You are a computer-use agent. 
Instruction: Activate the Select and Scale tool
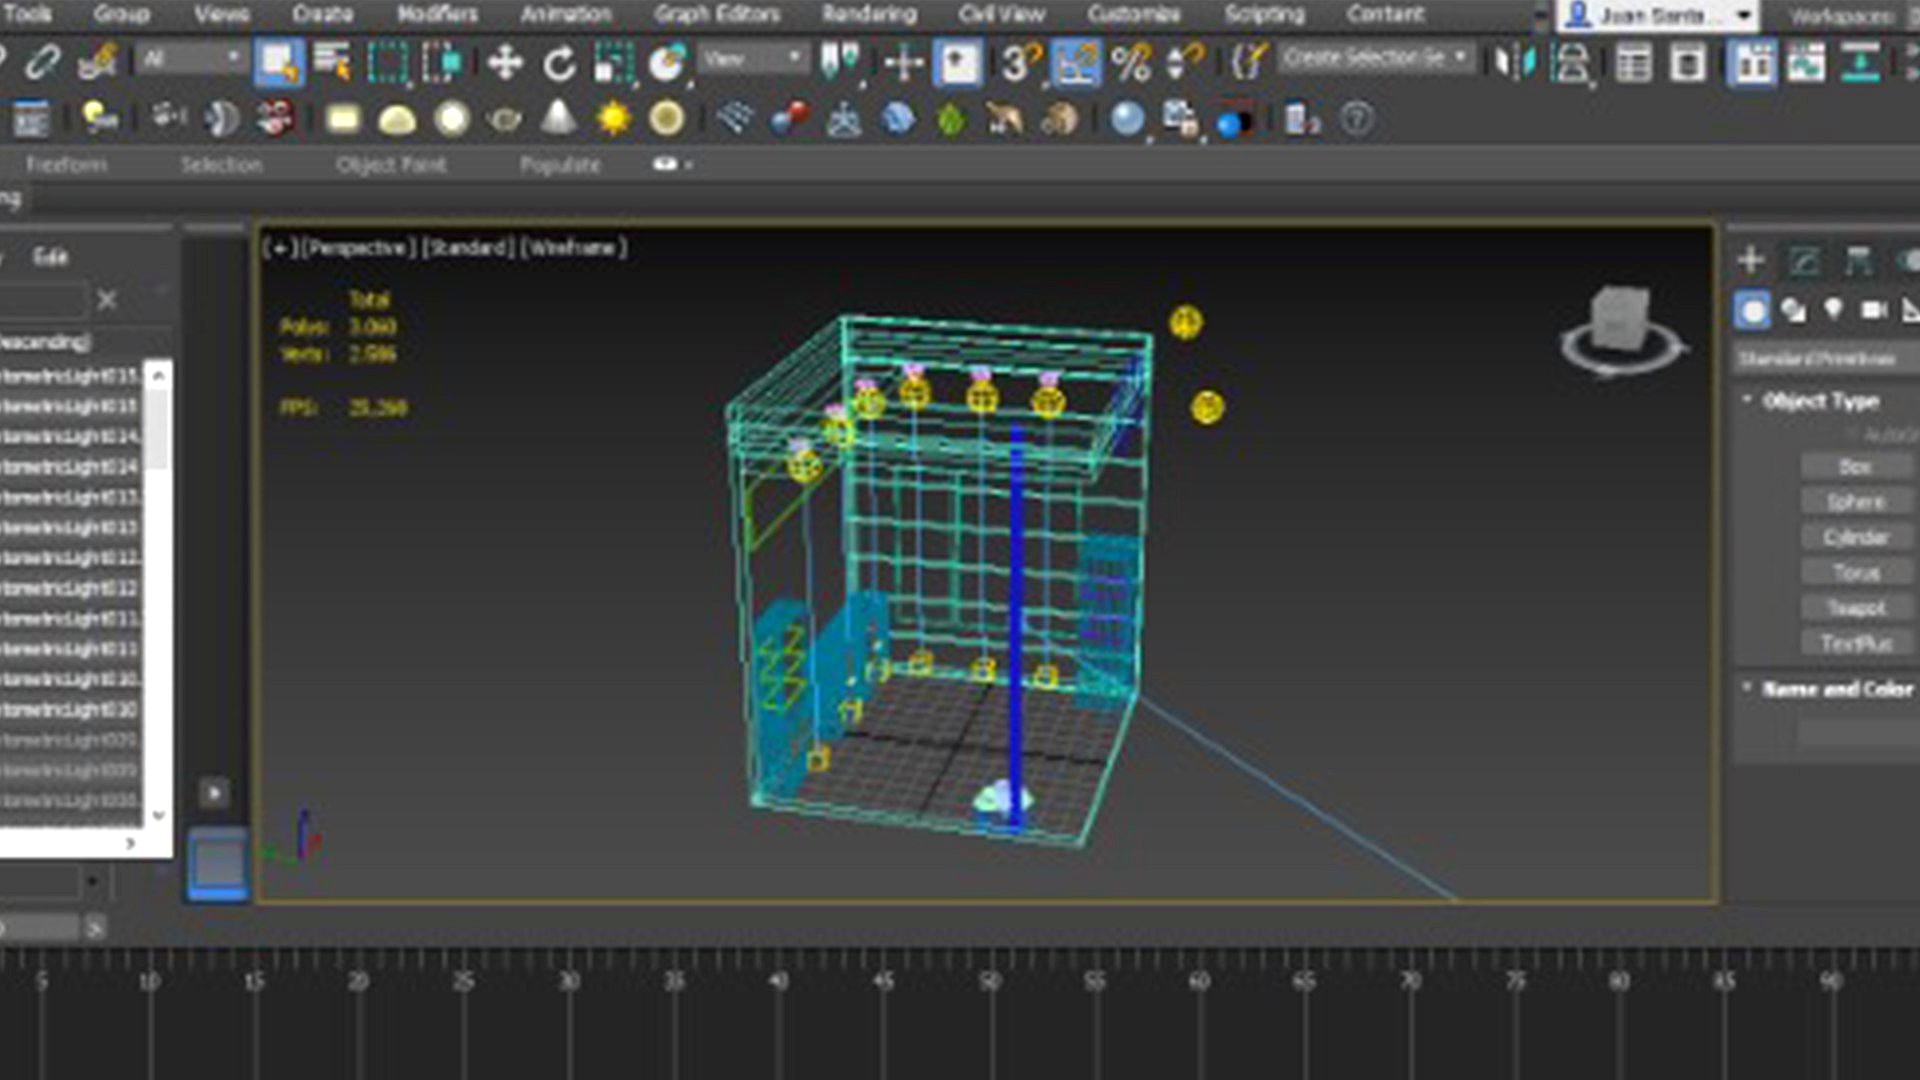[613, 62]
